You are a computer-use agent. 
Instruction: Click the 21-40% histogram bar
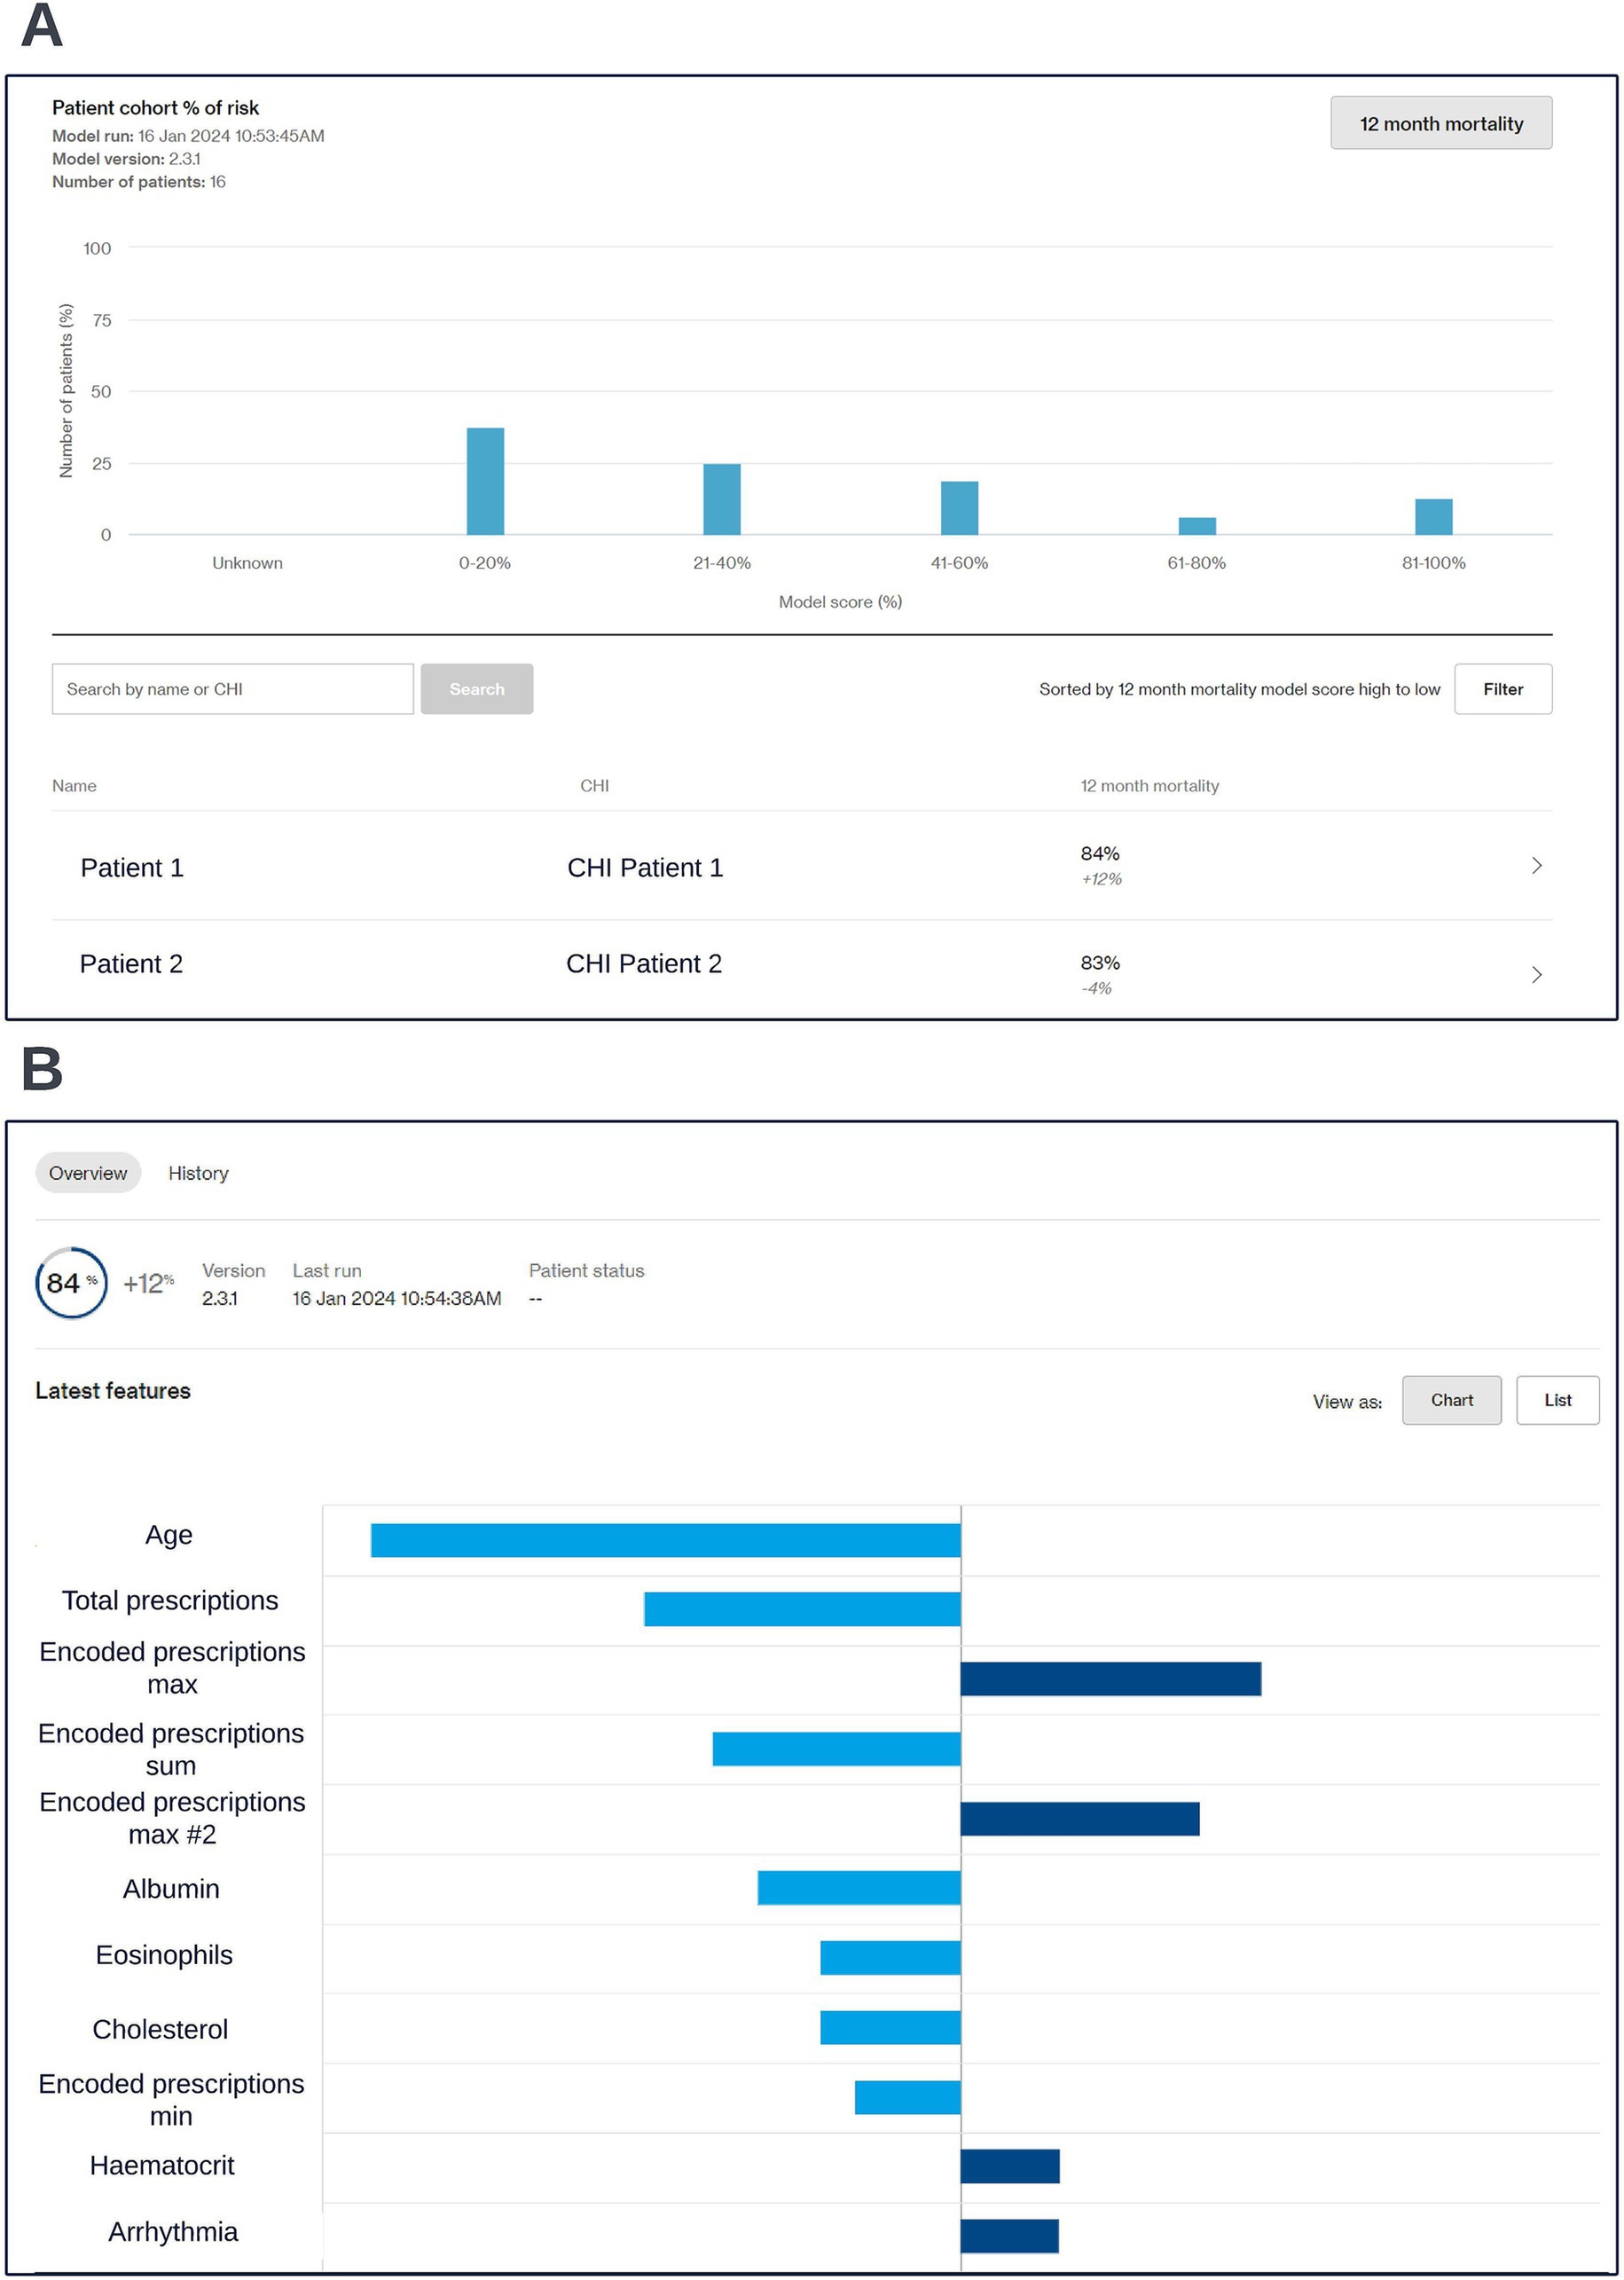pyautogui.click(x=721, y=499)
